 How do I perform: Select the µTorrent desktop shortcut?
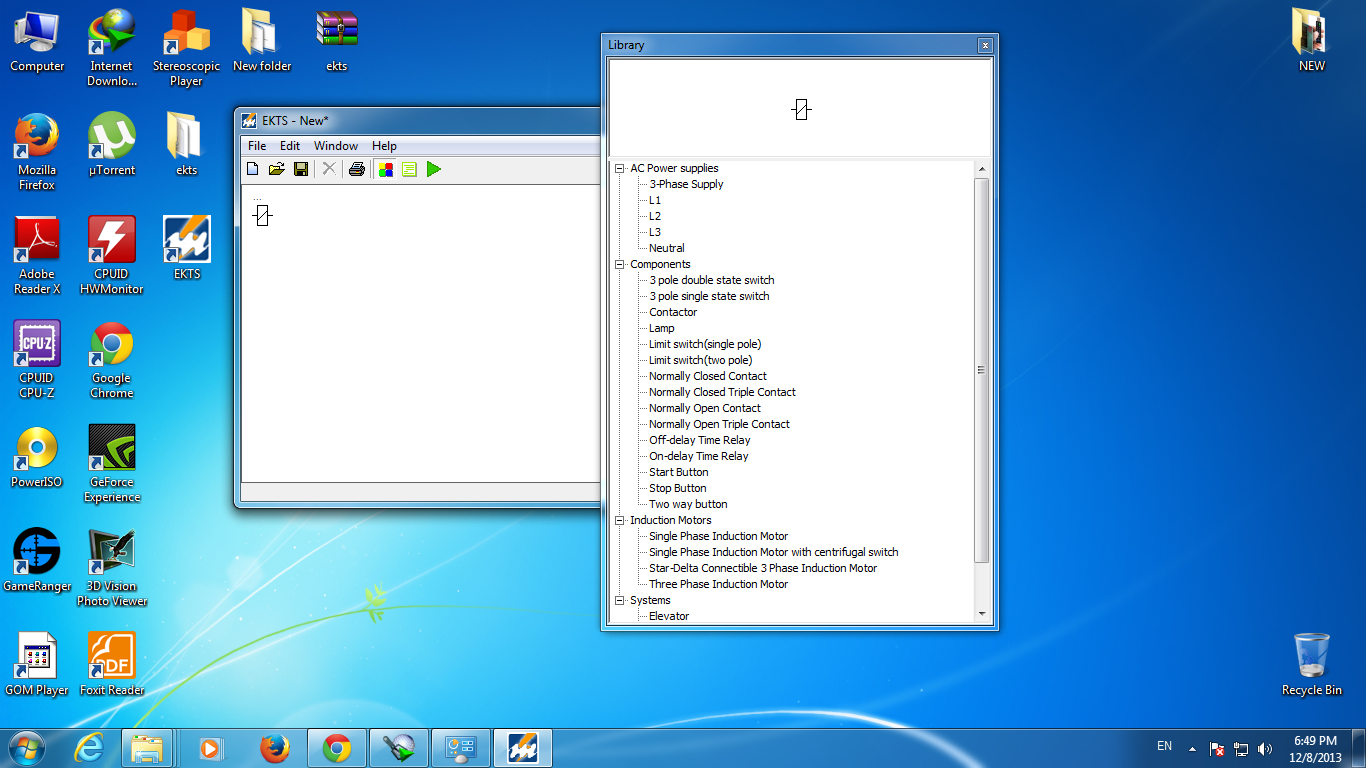[x=112, y=144]
